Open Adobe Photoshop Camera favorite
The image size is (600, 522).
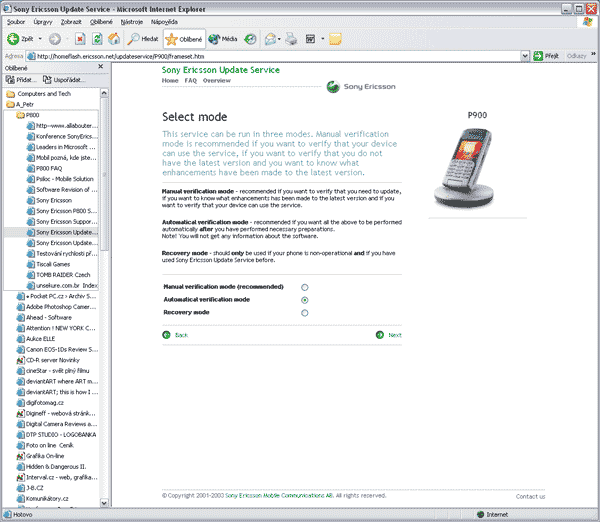57,307
